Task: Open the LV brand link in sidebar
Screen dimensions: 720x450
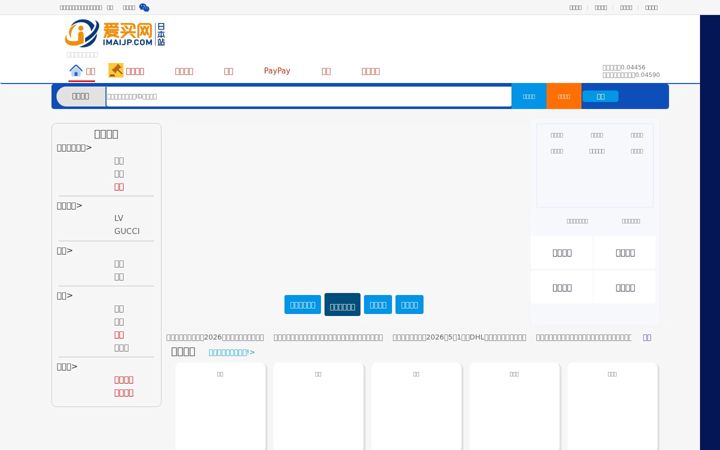Action: tap(118, 218)
